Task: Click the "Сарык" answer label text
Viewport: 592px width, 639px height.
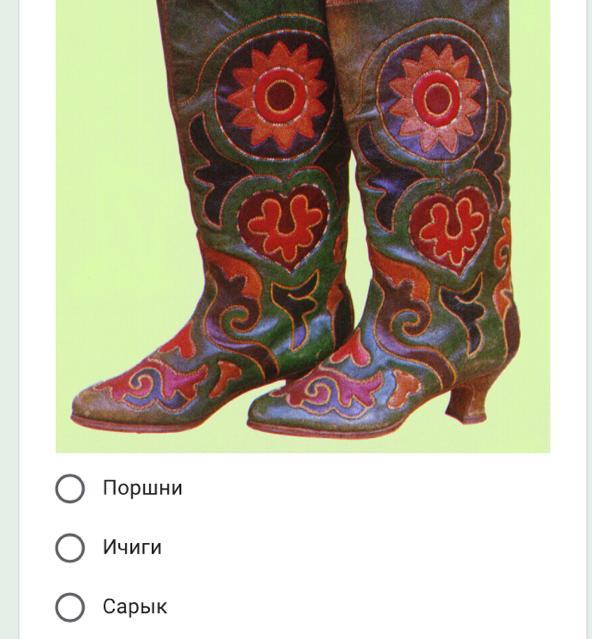Action: 135,607
